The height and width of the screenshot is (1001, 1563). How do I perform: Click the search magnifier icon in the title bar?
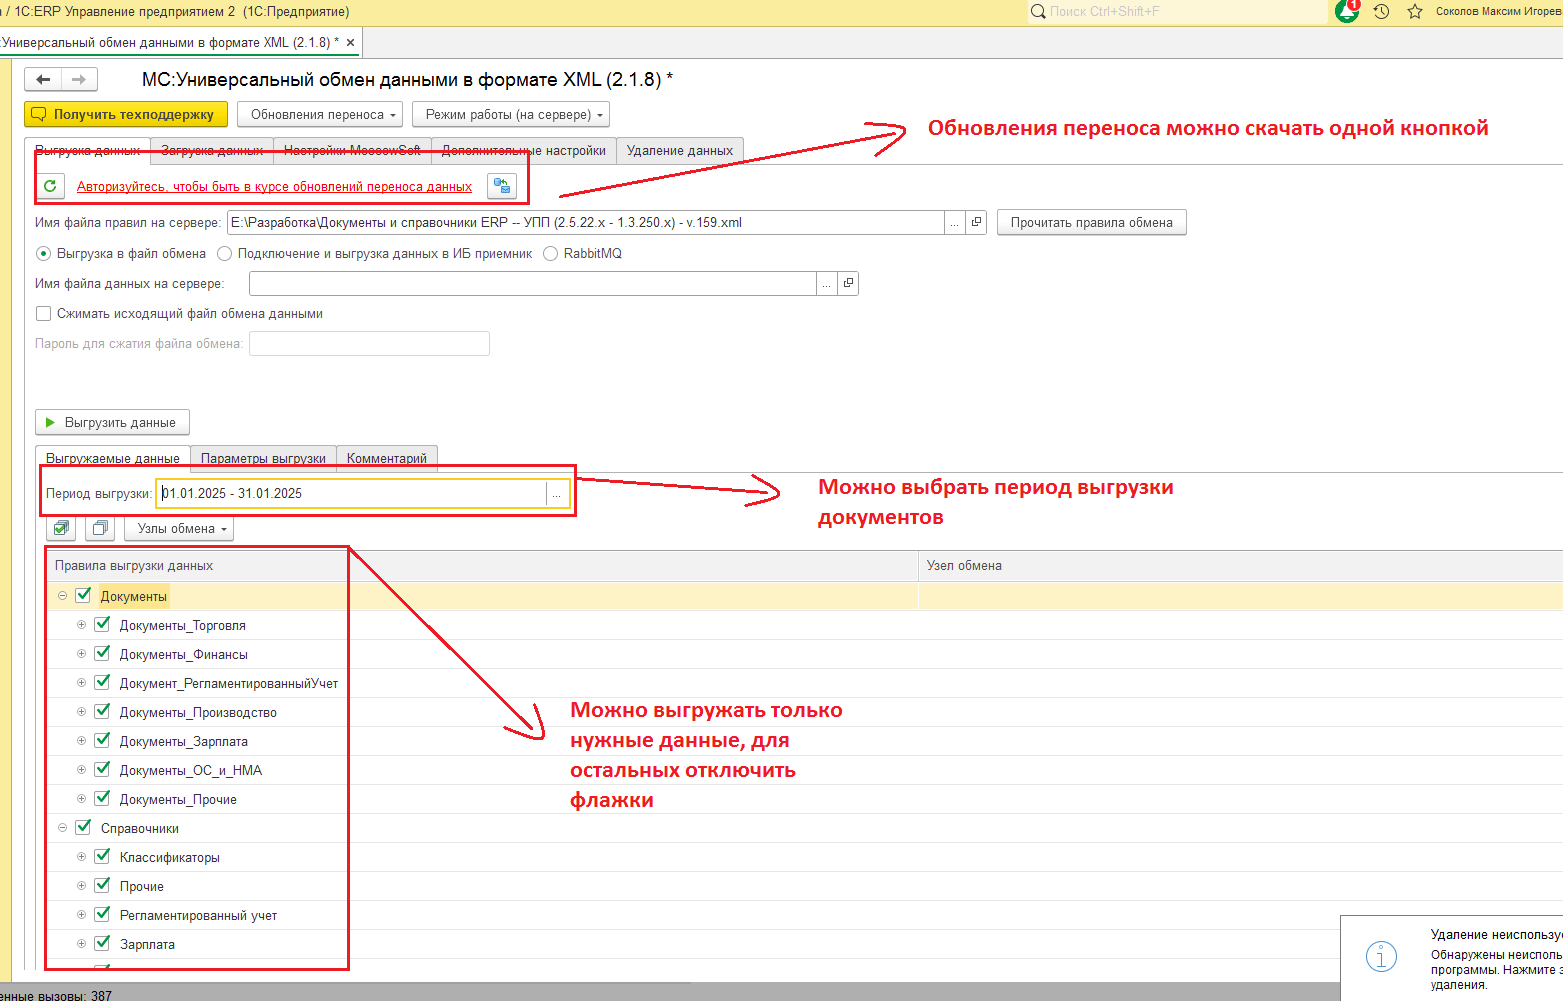click(x=1038, y=11)
